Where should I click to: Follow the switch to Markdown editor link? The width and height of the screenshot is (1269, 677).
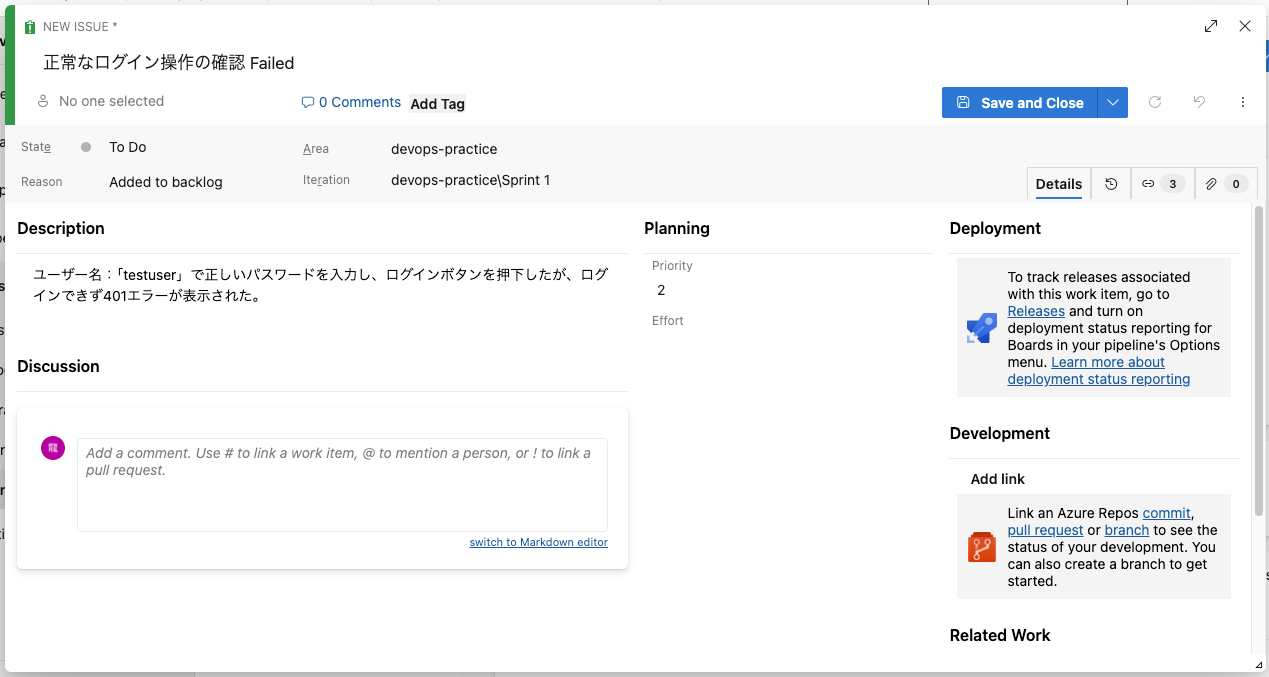538,542
